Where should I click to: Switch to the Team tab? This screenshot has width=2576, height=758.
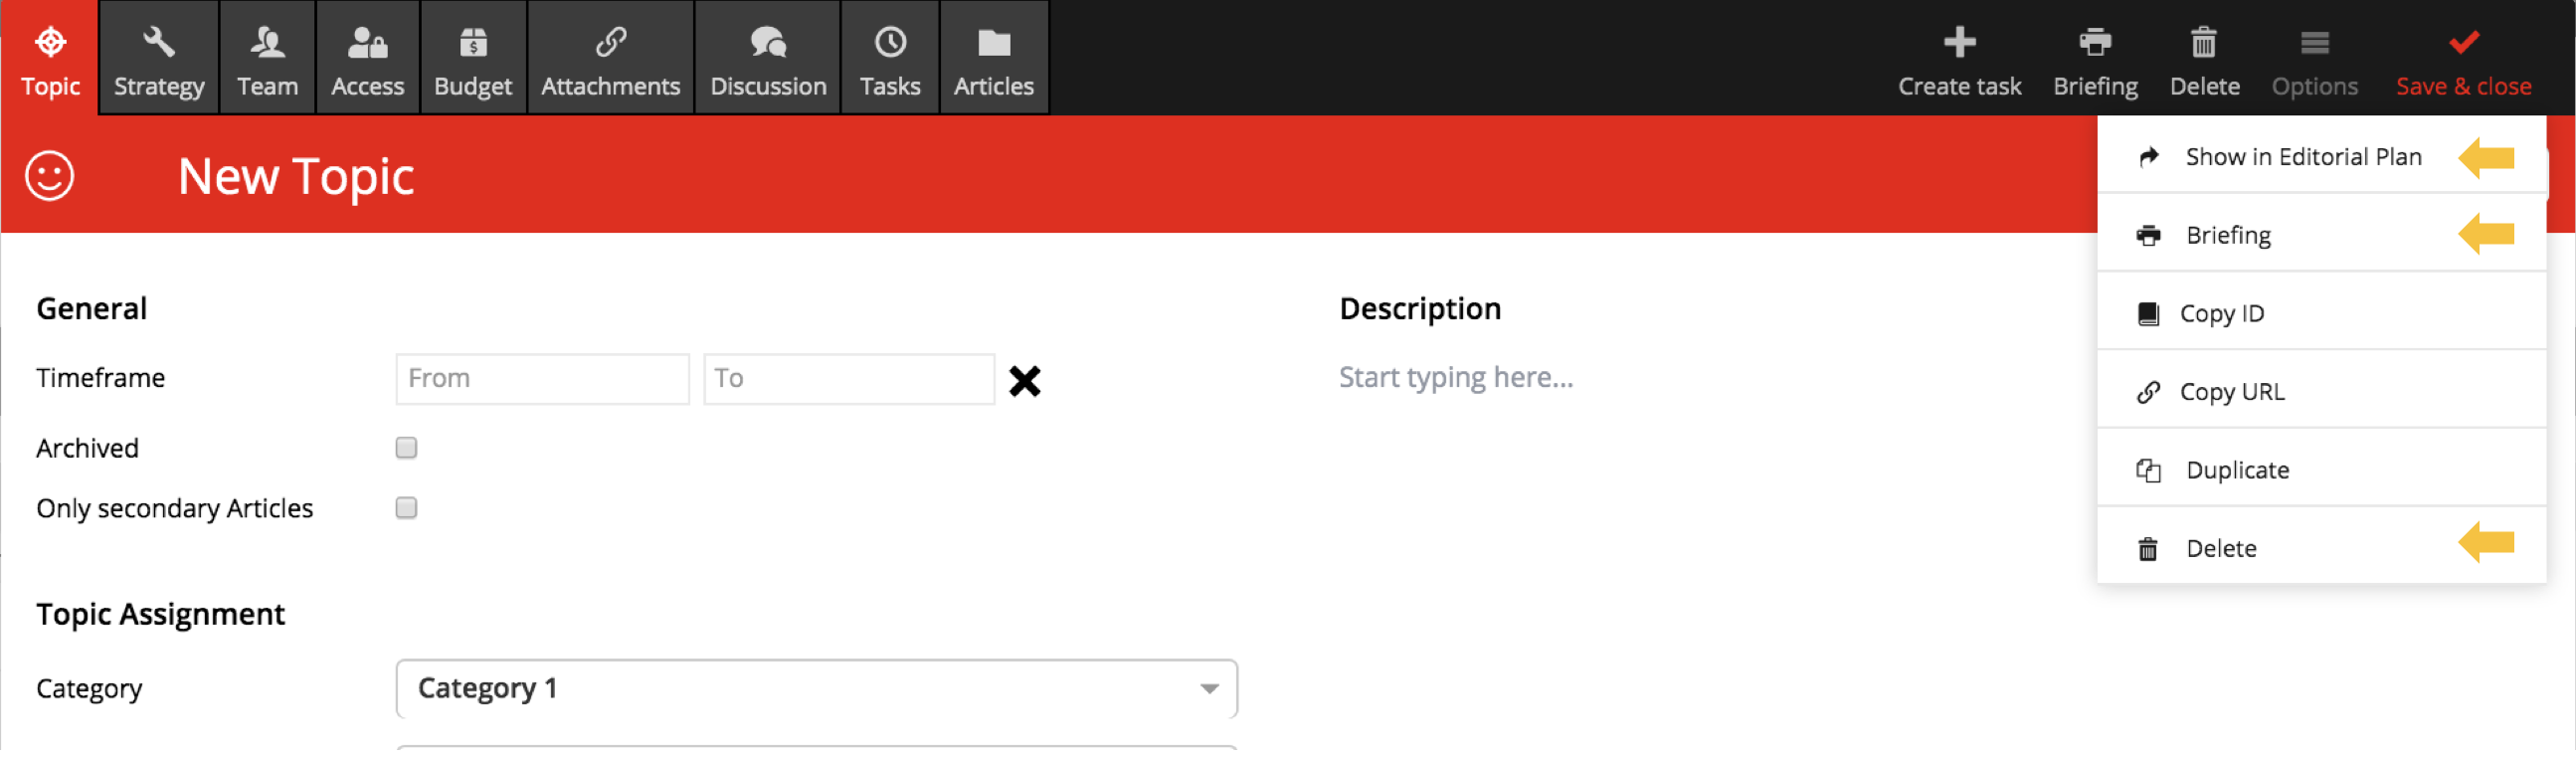(x=267, y=58)
